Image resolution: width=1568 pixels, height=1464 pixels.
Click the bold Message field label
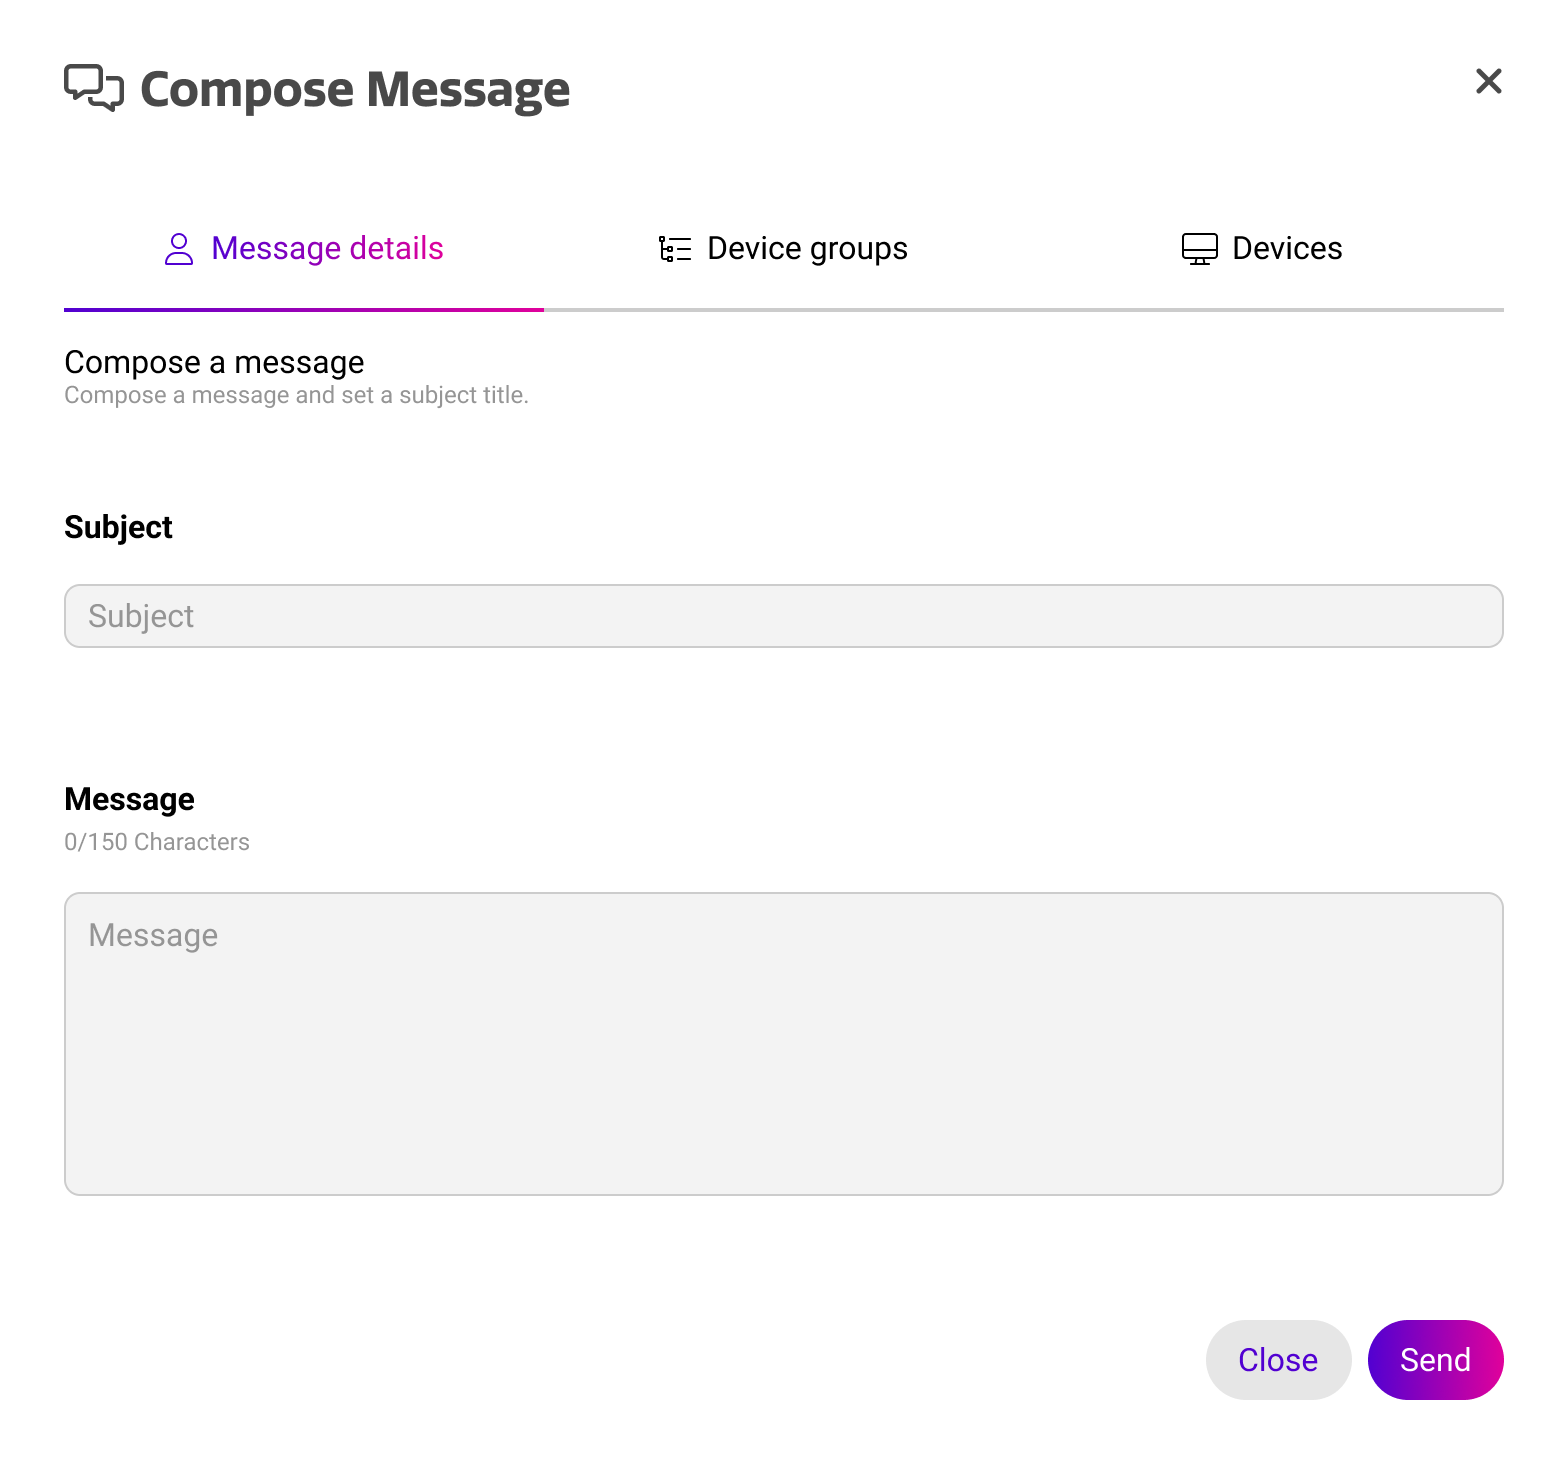129,799
